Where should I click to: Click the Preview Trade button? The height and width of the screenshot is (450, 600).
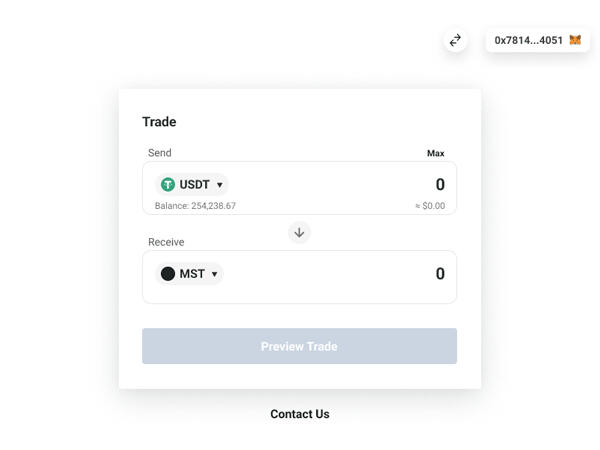tap(299, 346)
